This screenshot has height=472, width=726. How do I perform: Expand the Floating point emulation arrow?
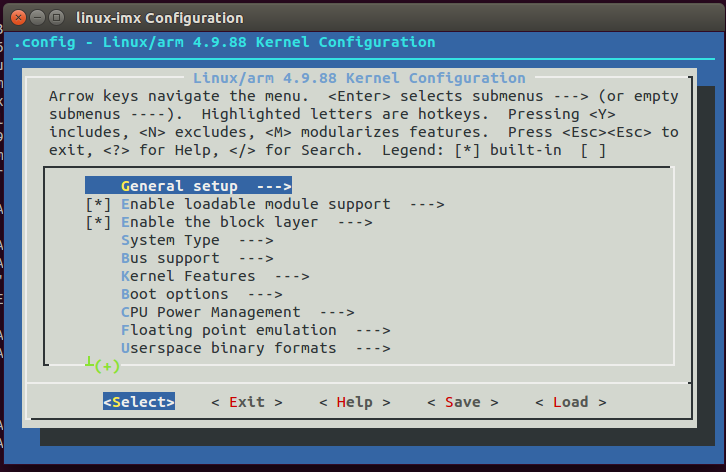click(x=372, y=330)
